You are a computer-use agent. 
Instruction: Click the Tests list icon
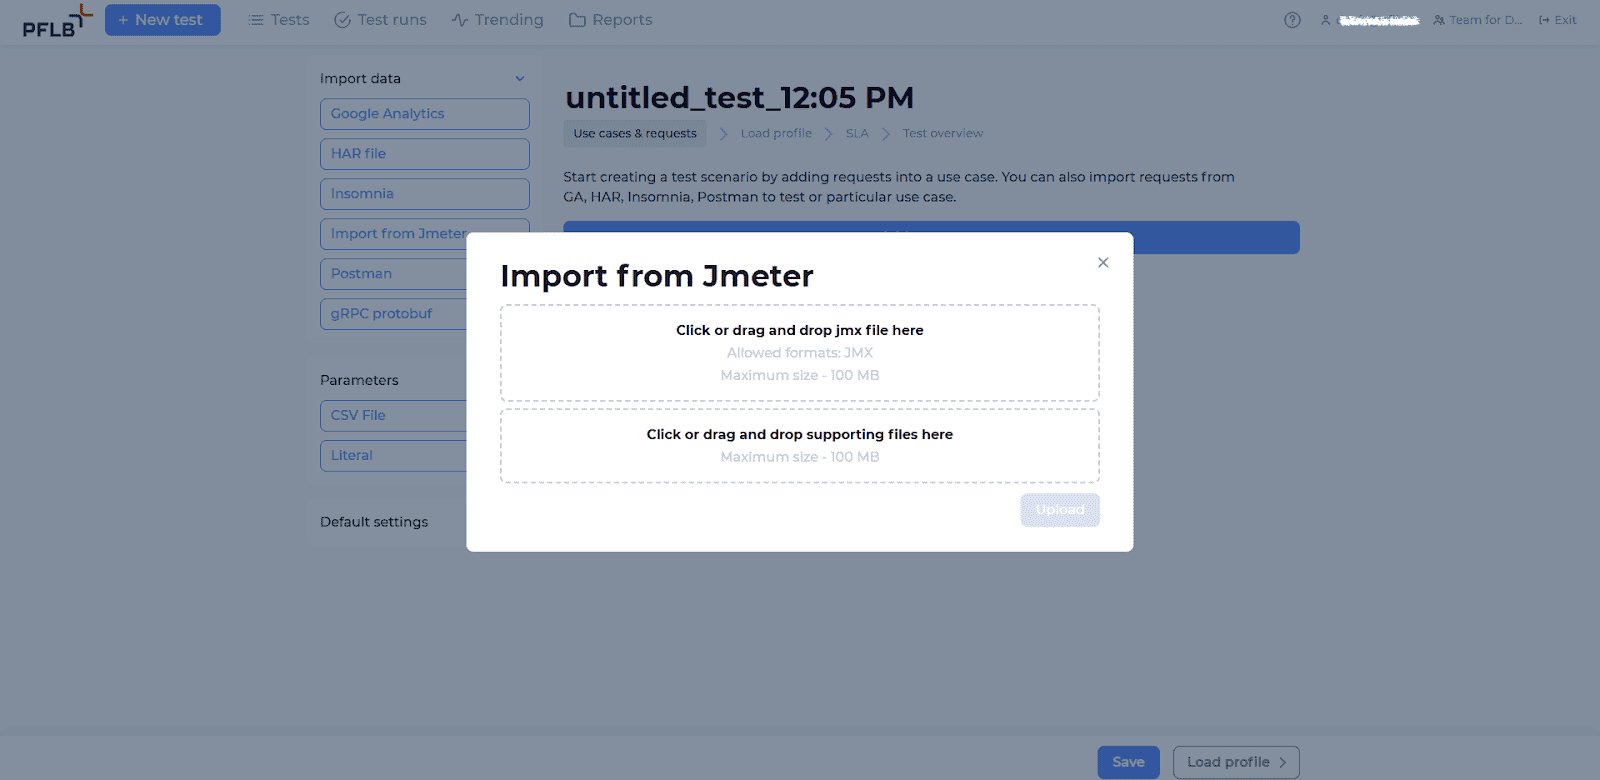click(256, 20)
